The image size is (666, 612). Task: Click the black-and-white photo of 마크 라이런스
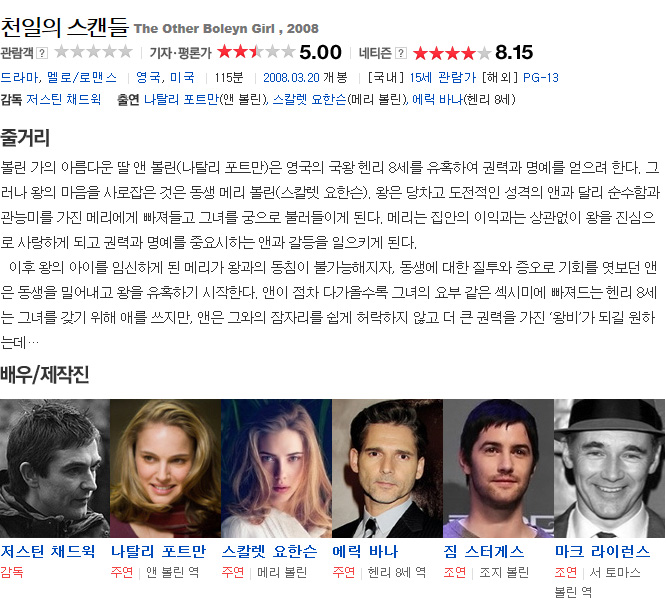tap(610, 468)
